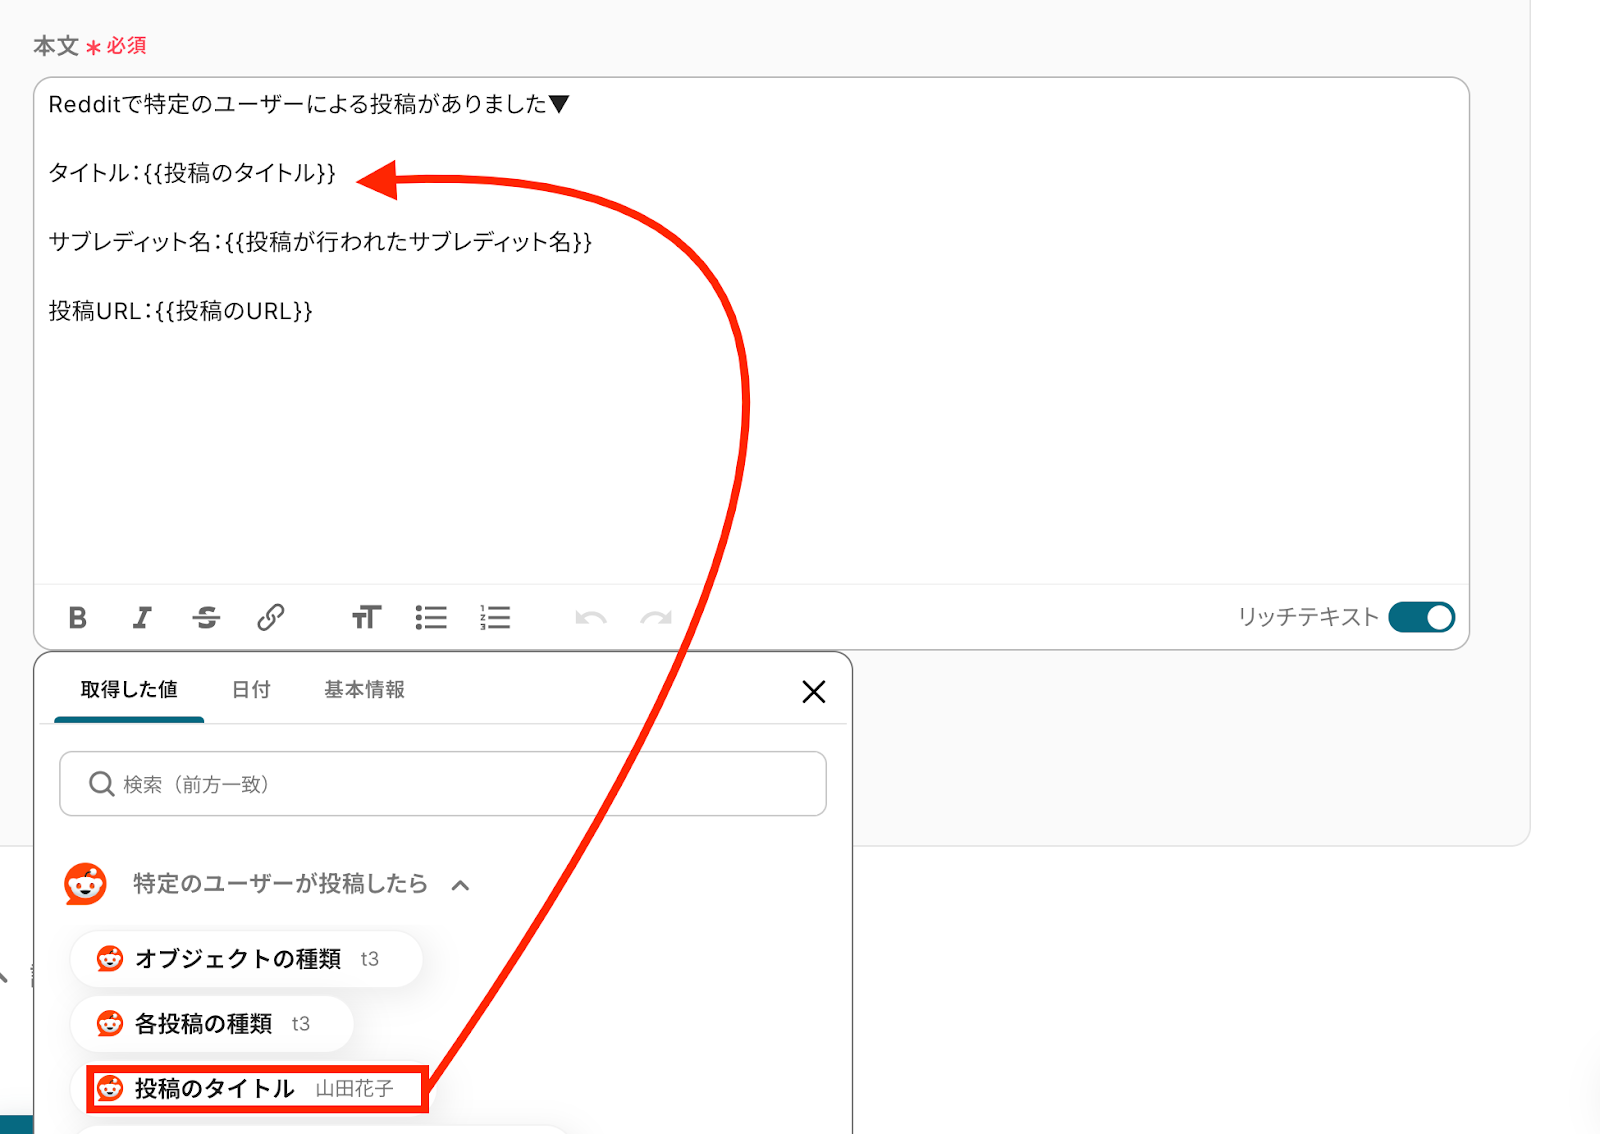The image size is (1600, 1134).
Task: Click the magnifier icon in search box
Action: point(101,784)
